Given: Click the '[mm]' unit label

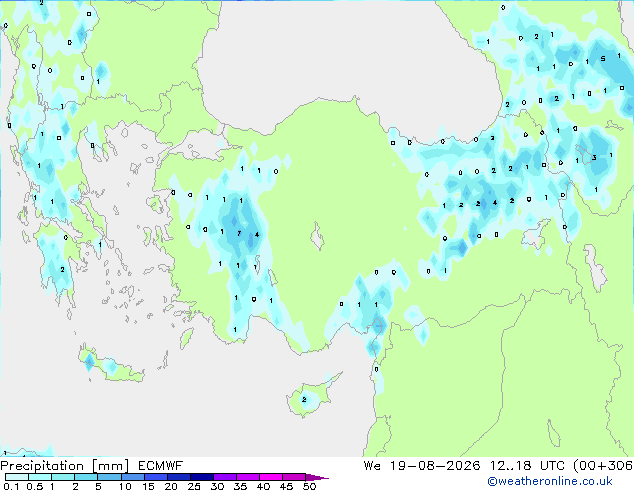Looking at the screenshot, I should [x=111, y=466].
